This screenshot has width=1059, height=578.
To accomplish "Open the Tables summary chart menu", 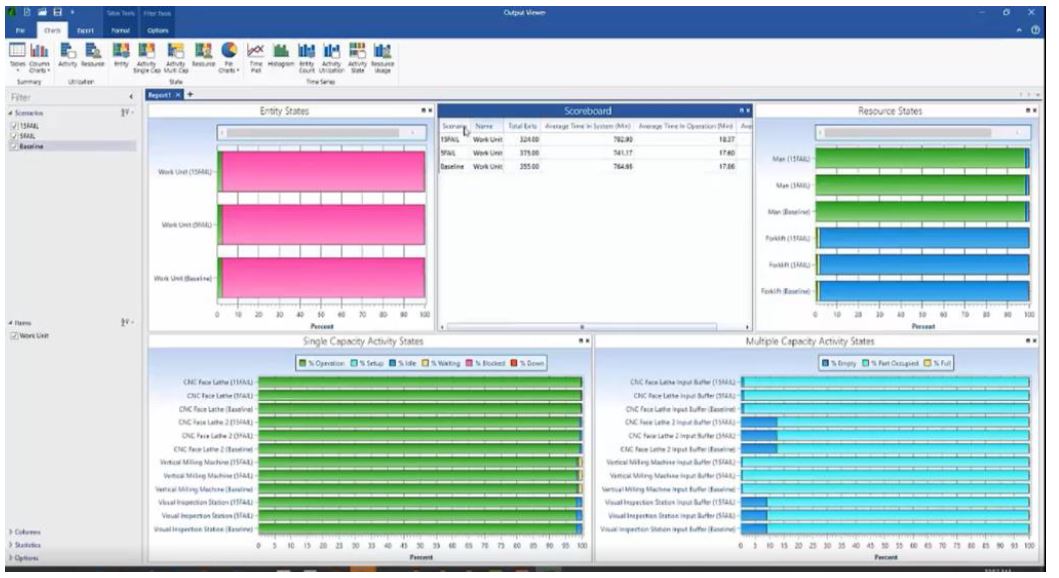I will tap(17, 57).
